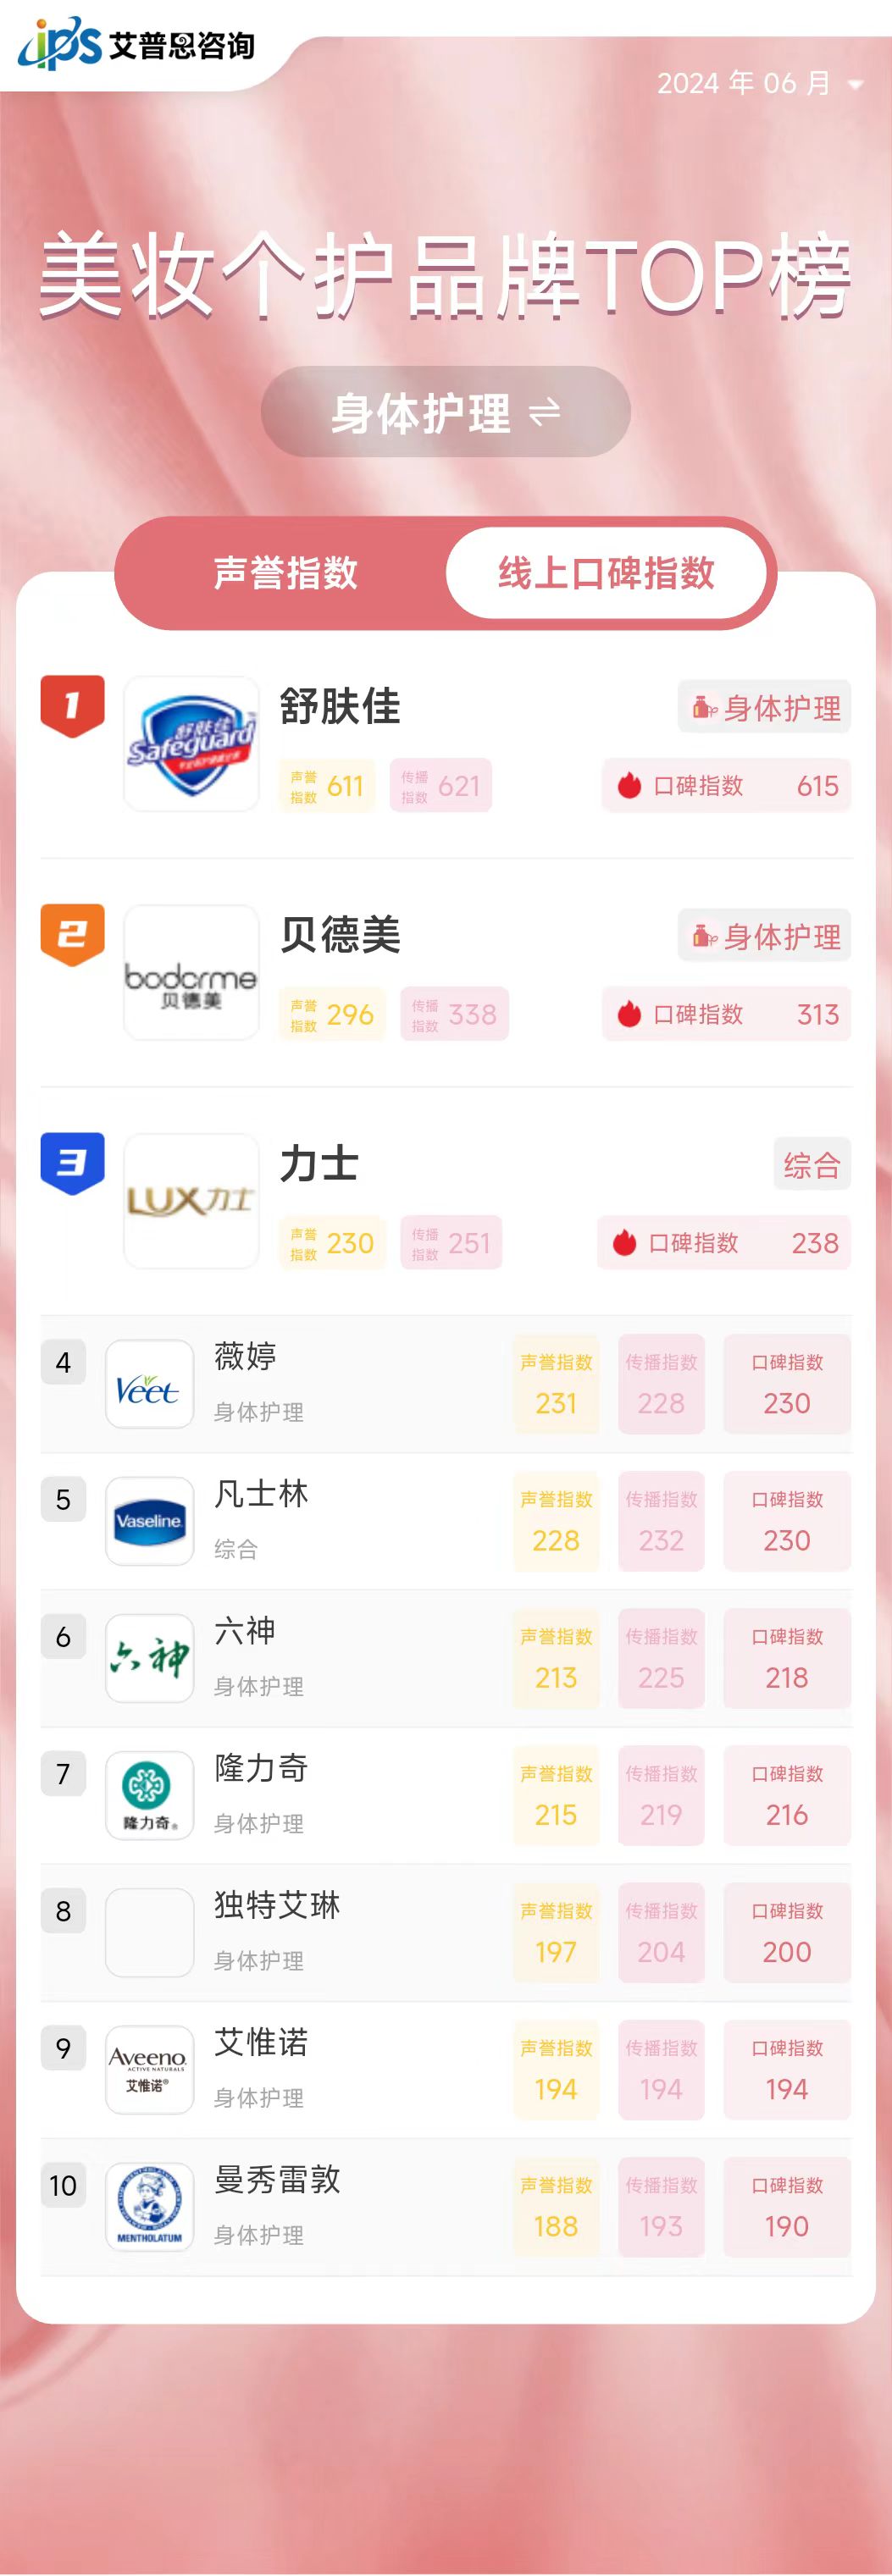Select the 线上口碑指数 tab
Screen dimensions: 892x2576
point(606,573)
